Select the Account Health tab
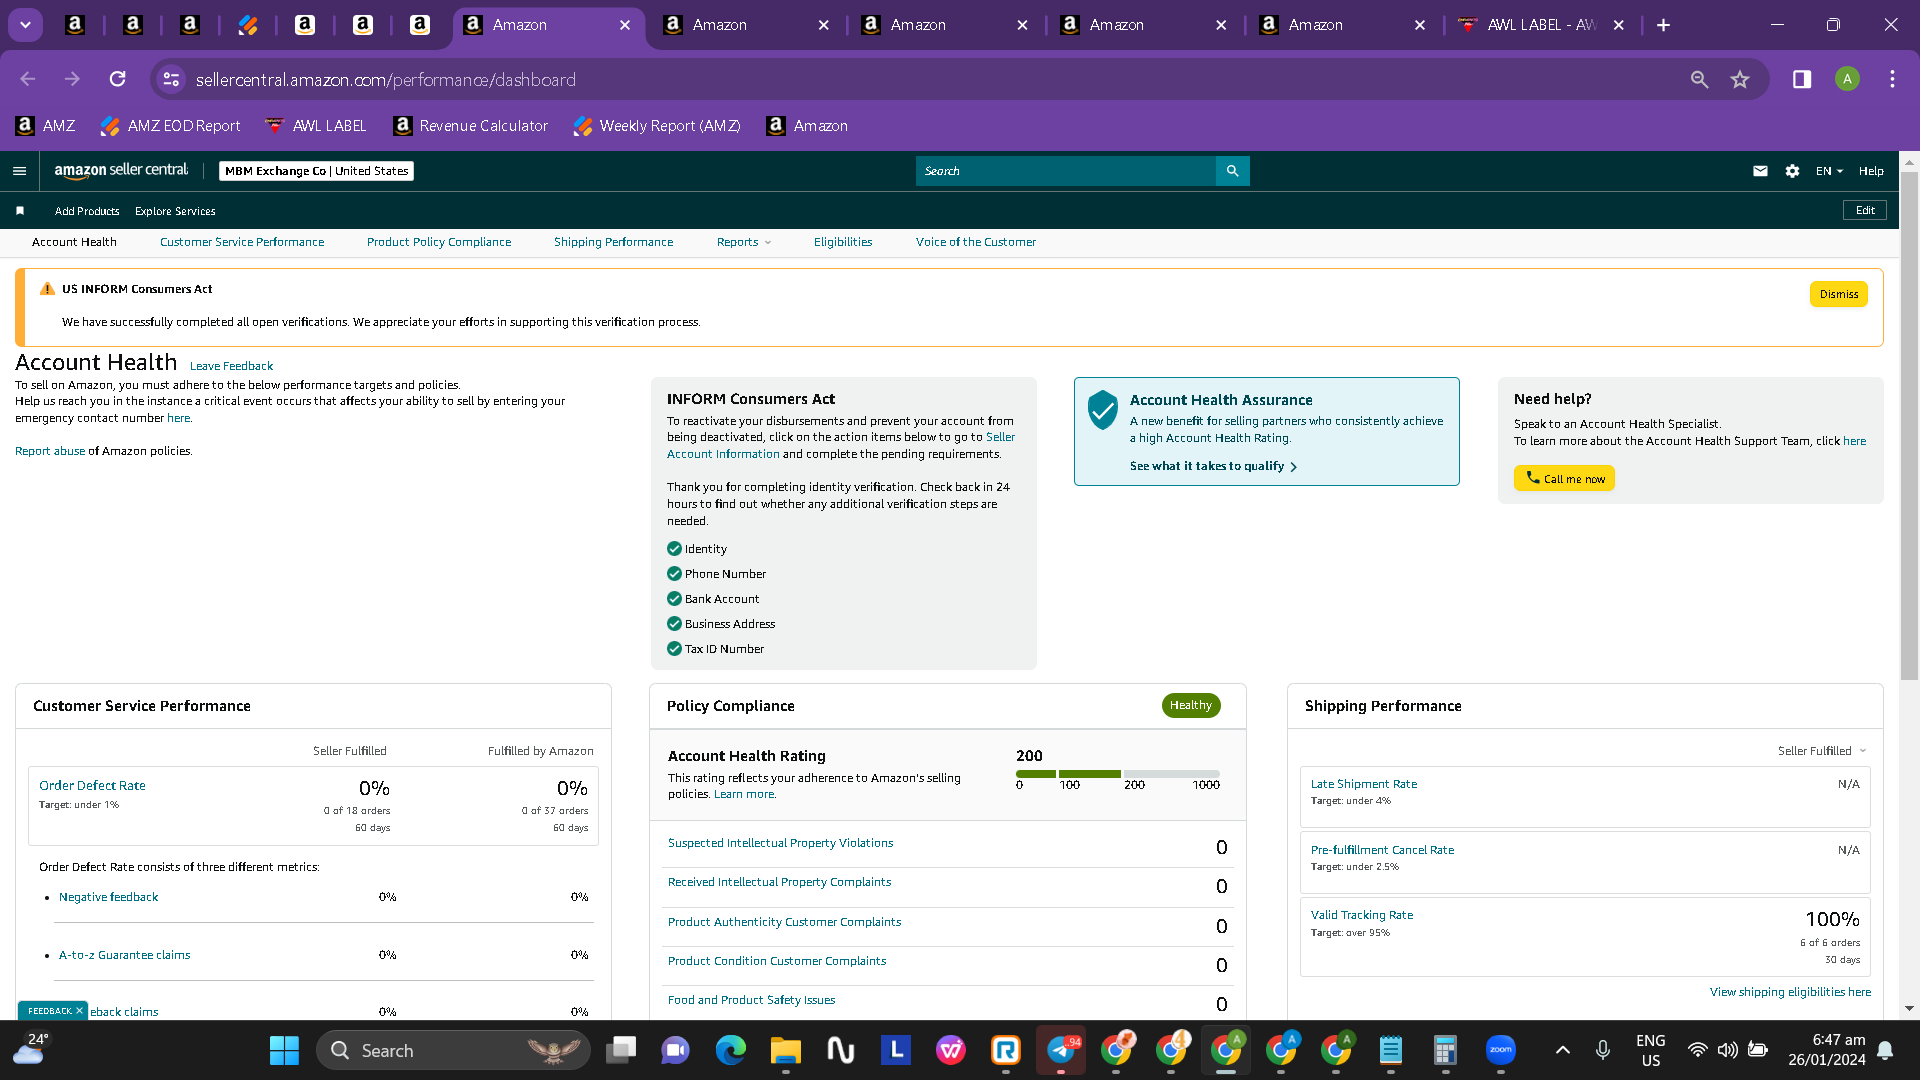Image resolution: width=1920 pixels, height=1080 pixels. [74, 242]
